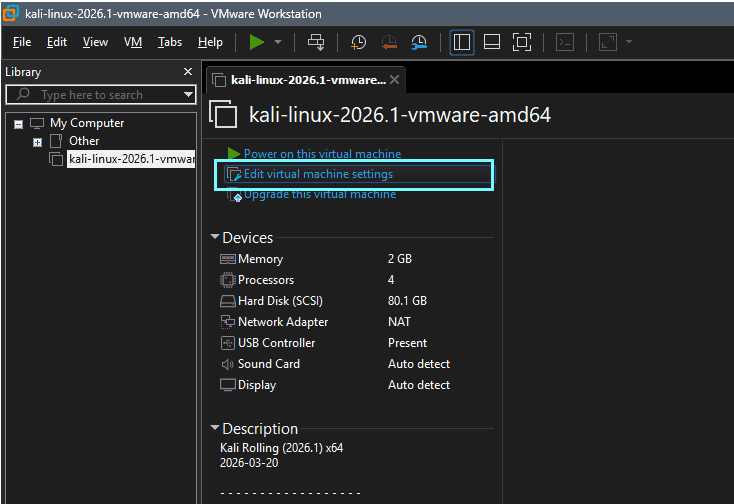The width and height of the screenshot is (734, 504).
Task: Click the 2026-03-20 date text in description
Action: [x=249, y=463]
